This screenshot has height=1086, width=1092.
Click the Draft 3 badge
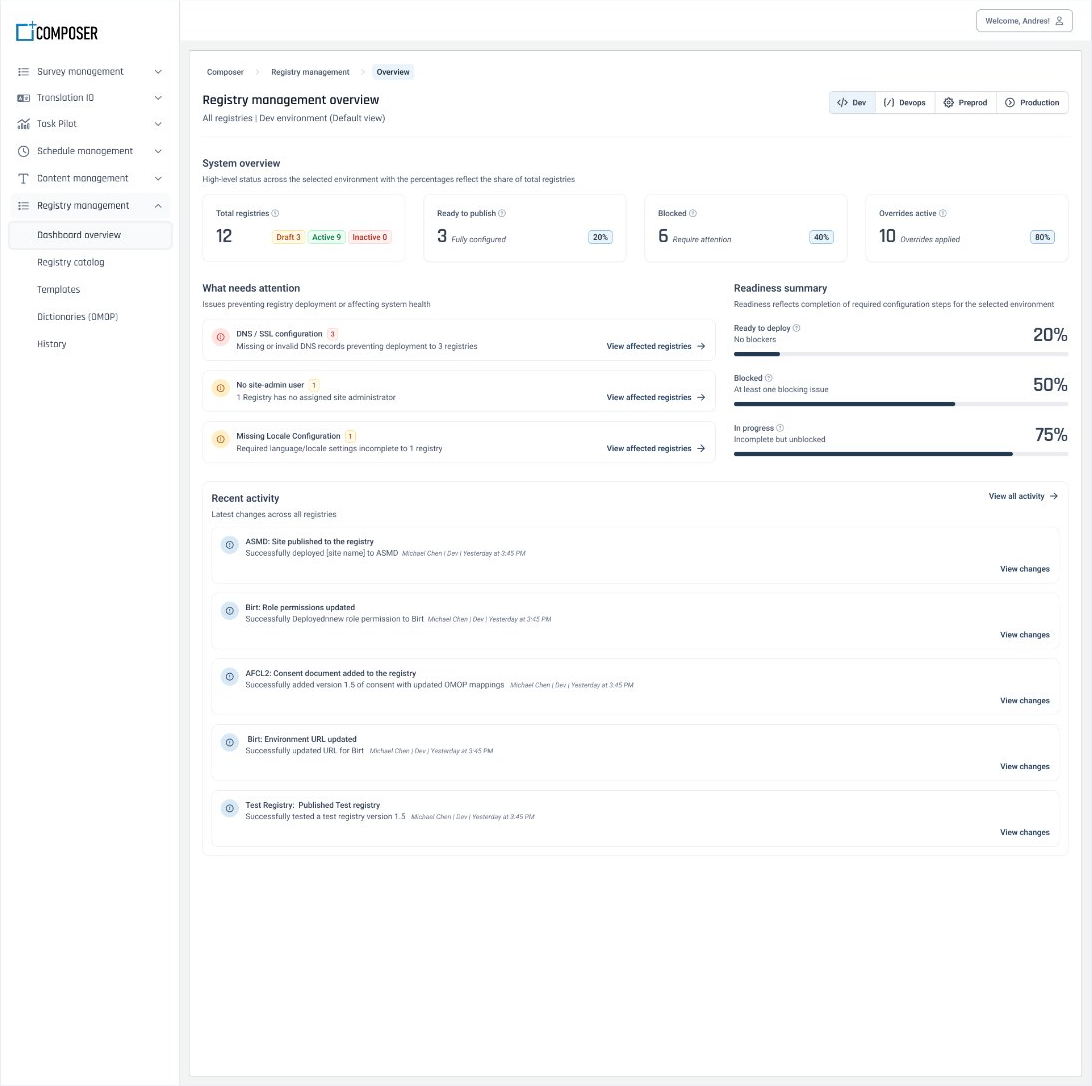coord(288,238)
